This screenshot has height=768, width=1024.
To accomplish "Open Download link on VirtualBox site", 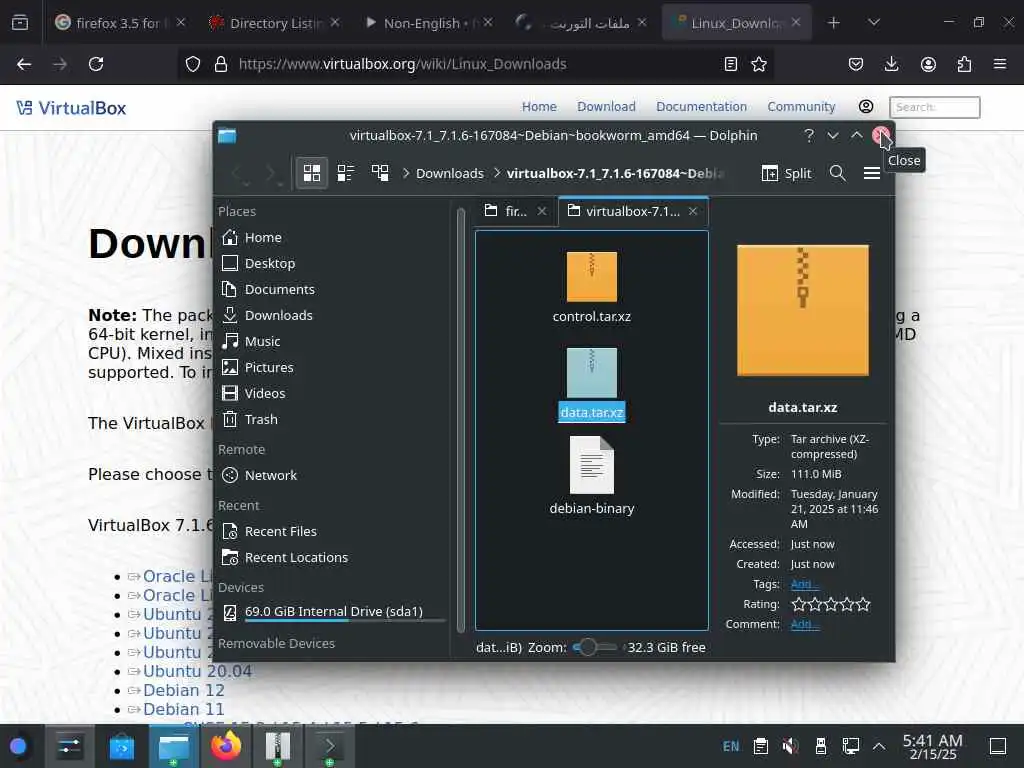I will point(606,106).
